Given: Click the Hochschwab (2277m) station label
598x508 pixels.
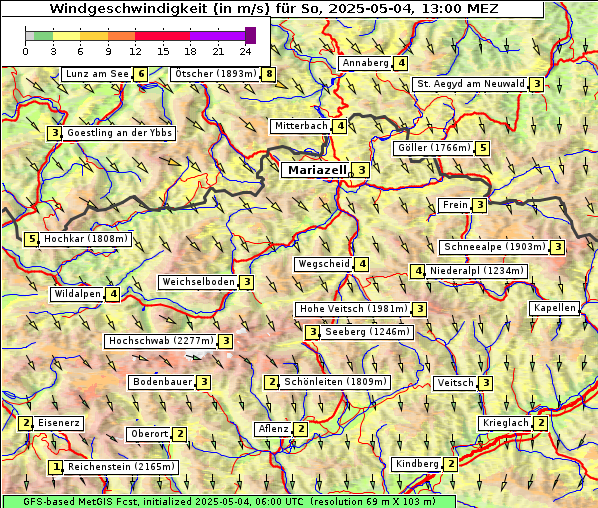Looking at the screenshot, I should point(161,341).
